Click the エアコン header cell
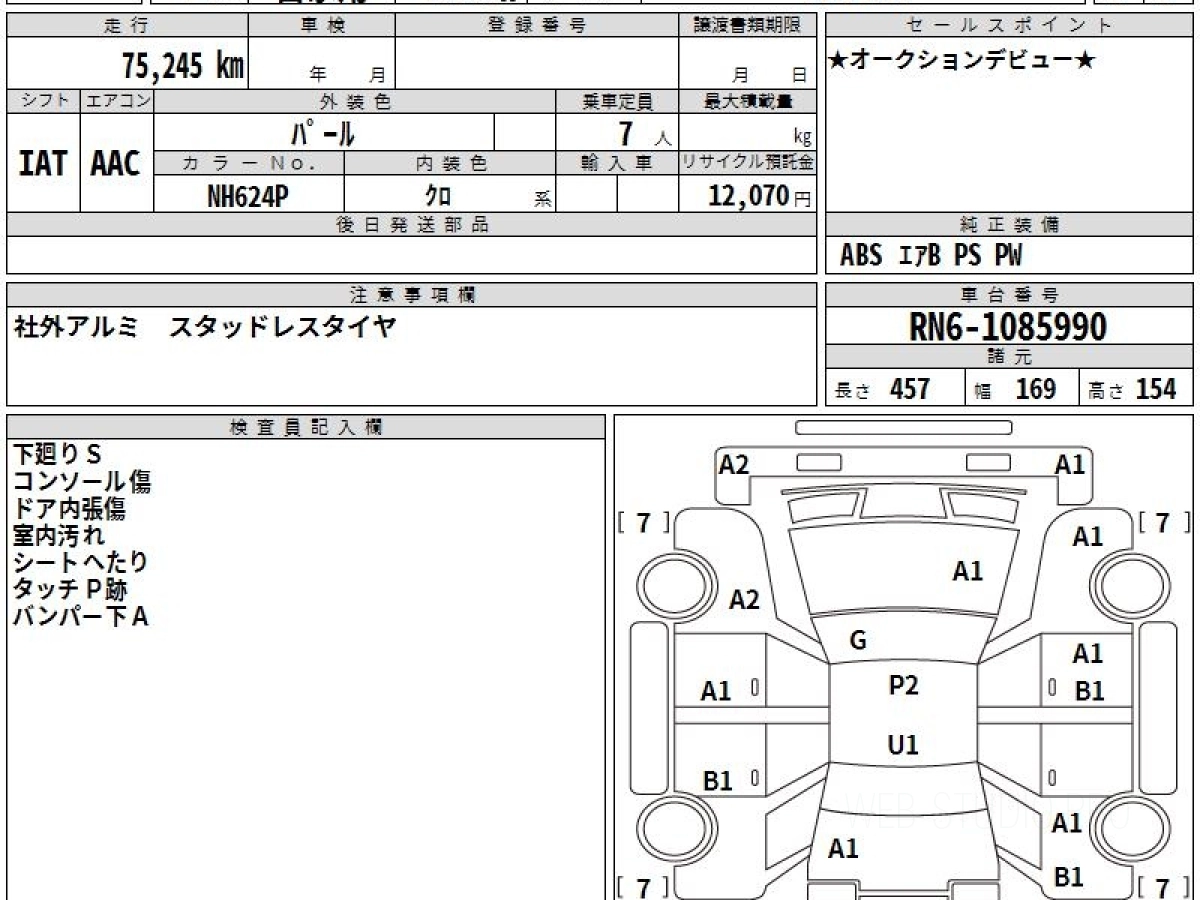The width and height of the screenshot is (1200, 900). [x=116, y=101]
